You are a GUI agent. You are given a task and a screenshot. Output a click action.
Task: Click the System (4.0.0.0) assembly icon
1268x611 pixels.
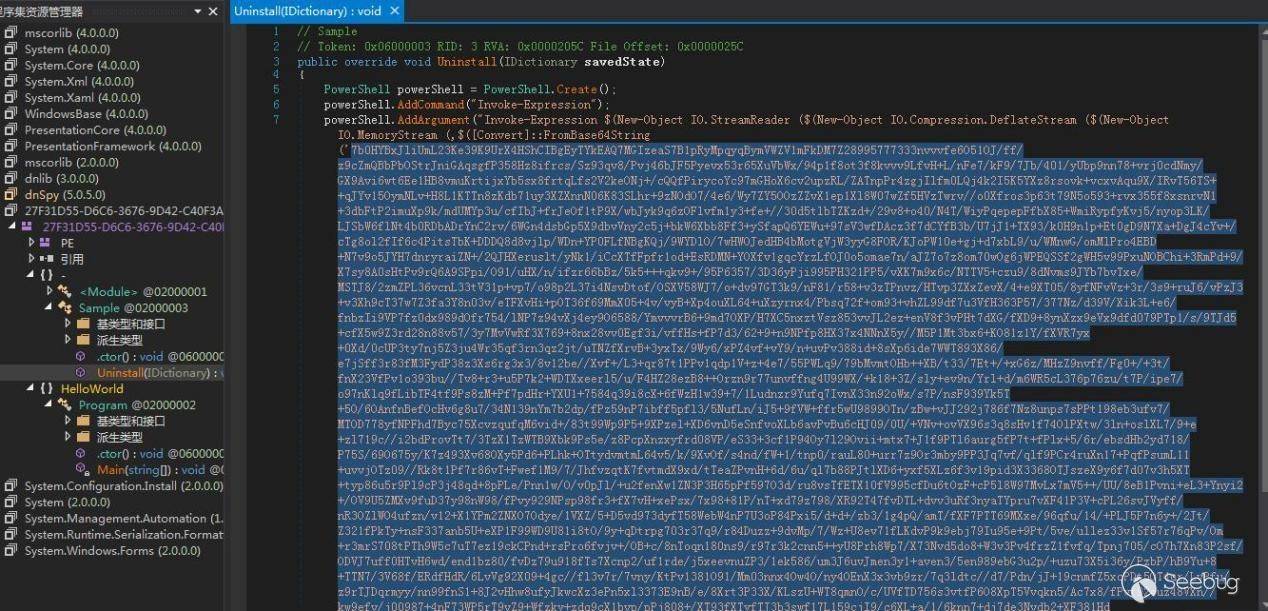click(11, 49)
